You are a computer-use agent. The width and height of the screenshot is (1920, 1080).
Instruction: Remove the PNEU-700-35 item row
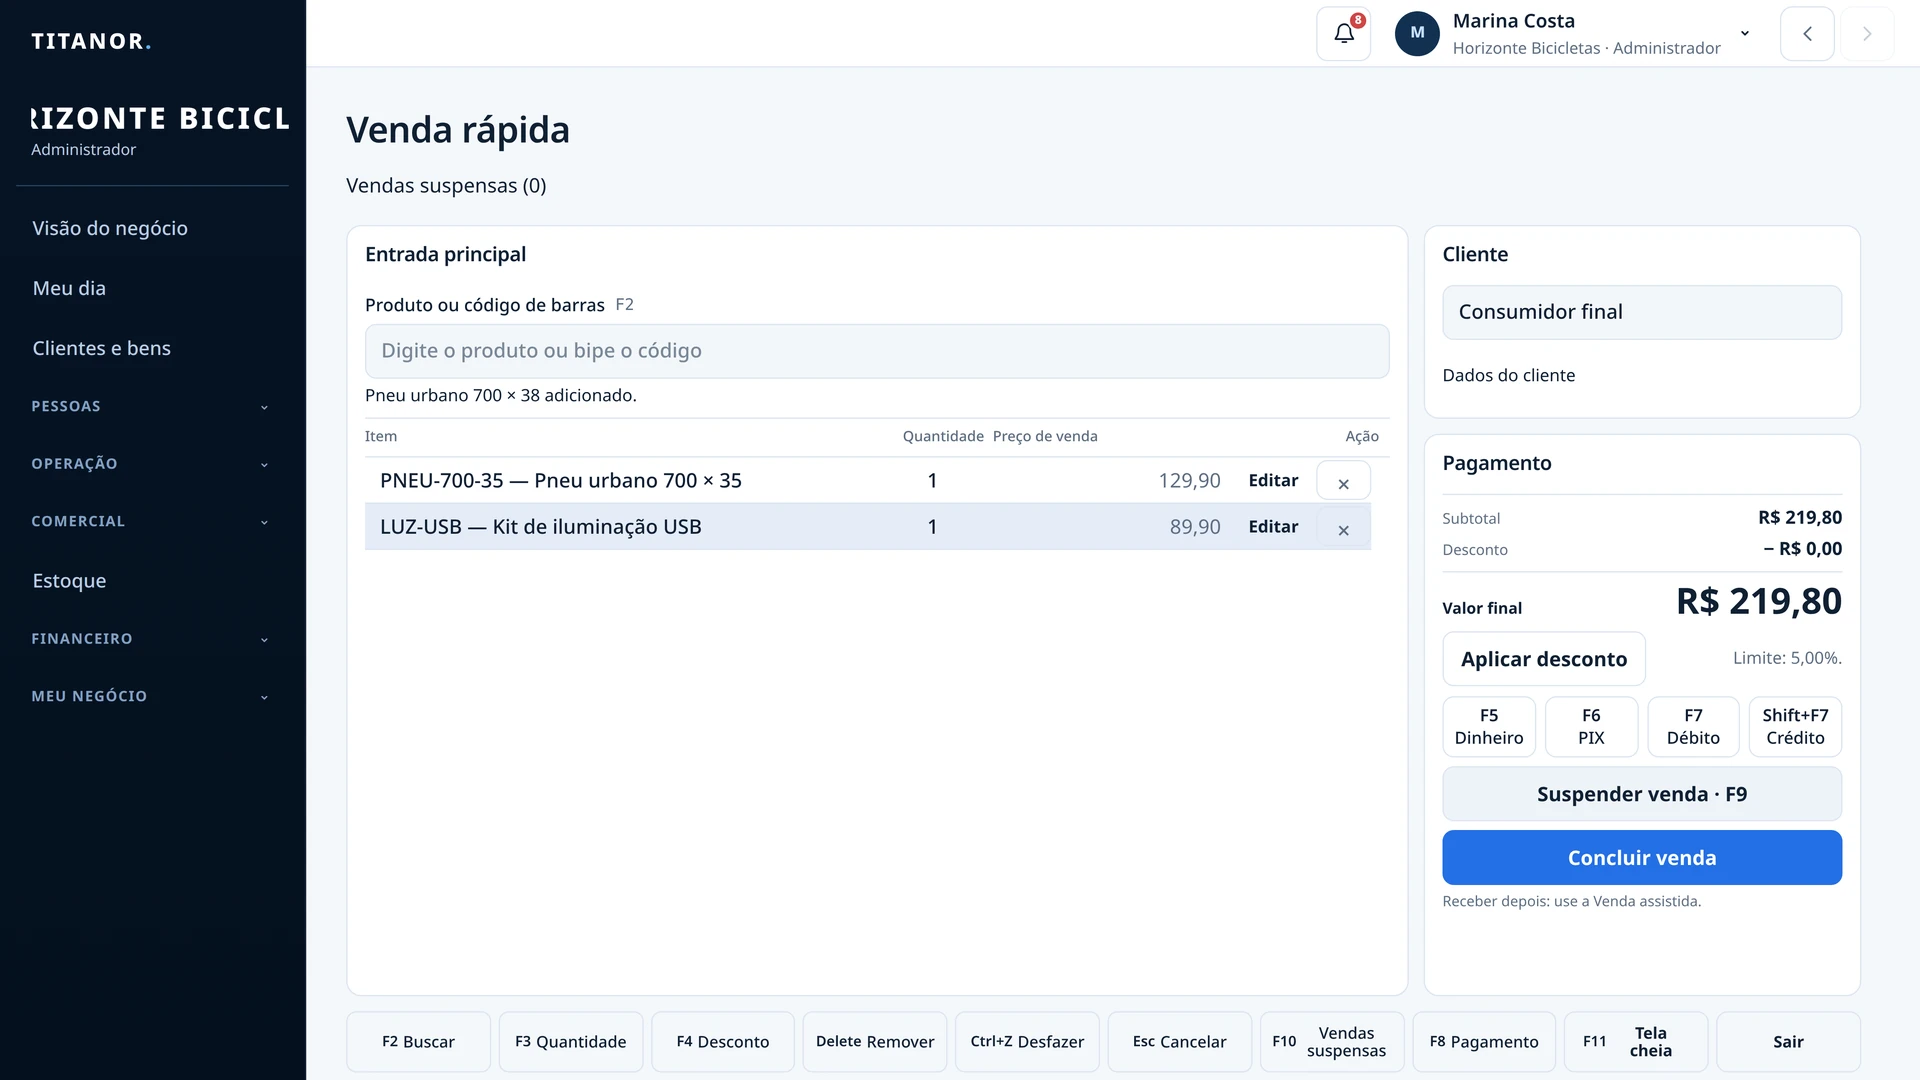coord(1343,481)
